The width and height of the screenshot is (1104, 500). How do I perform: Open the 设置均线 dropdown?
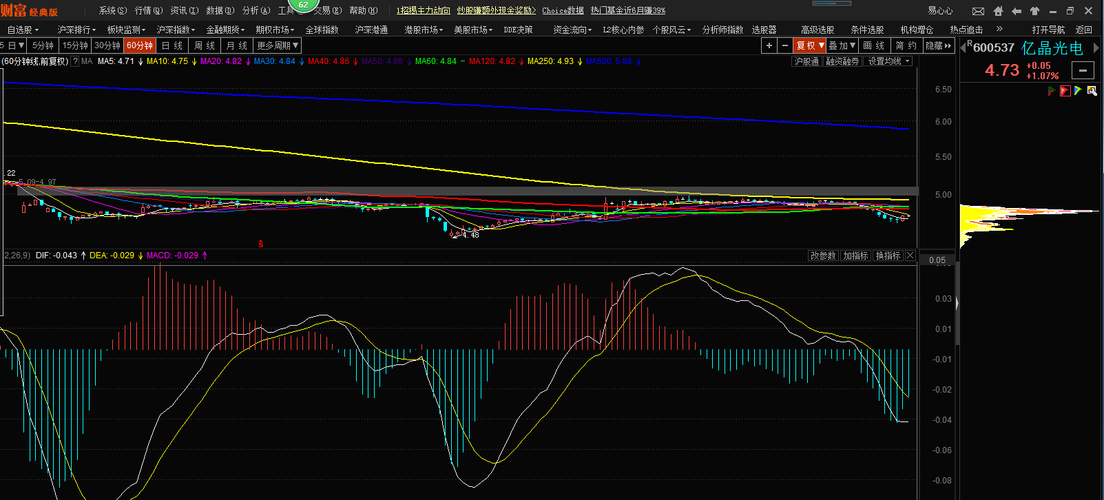889,61
